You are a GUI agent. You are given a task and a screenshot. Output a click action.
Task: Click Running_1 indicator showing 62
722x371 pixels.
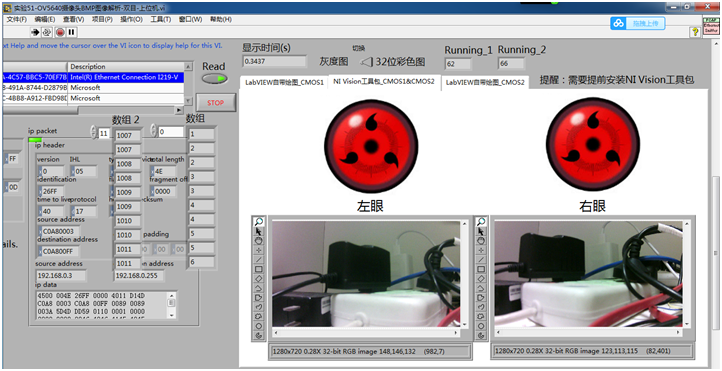click(x=458, y=64)
